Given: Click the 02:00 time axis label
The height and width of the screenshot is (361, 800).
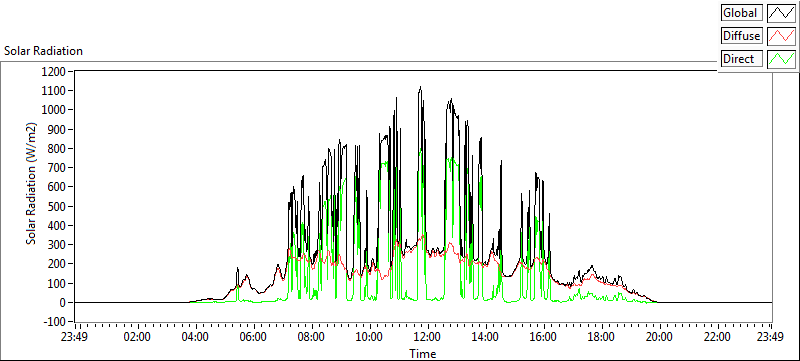Looking at the screenshot, I should coord(137,337).
